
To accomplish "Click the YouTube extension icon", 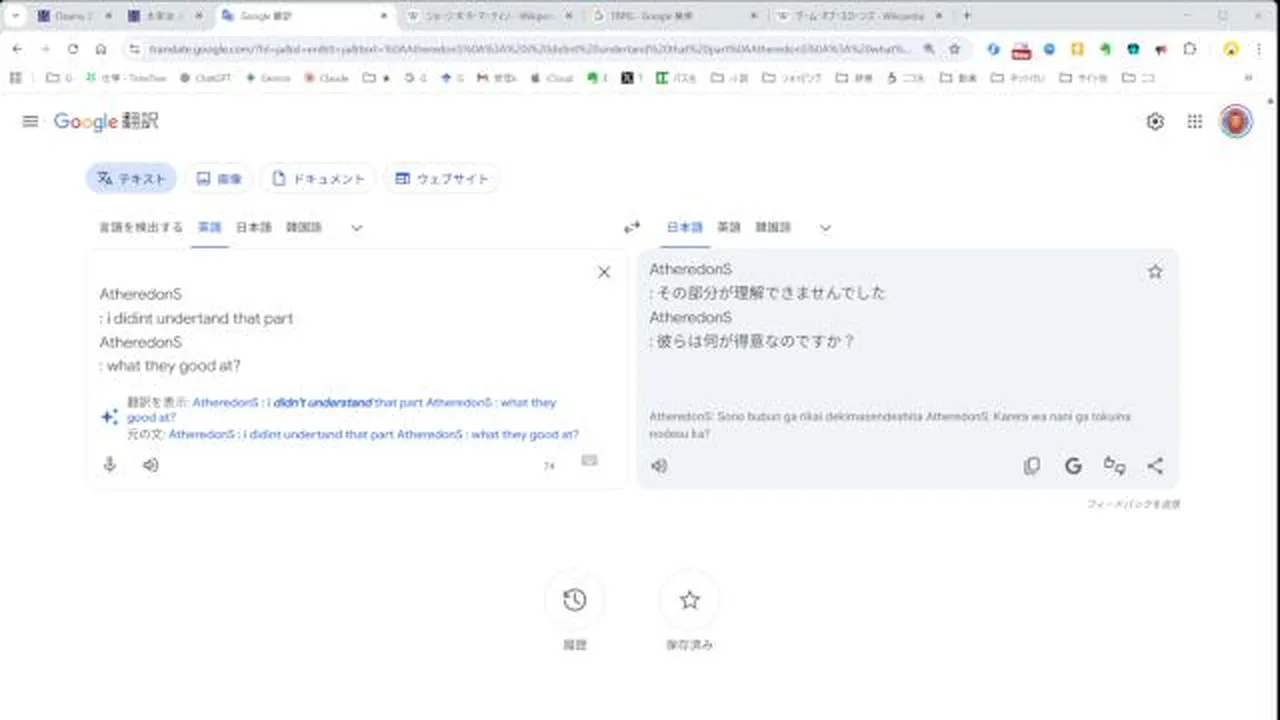I will [x=1021, y=49].
